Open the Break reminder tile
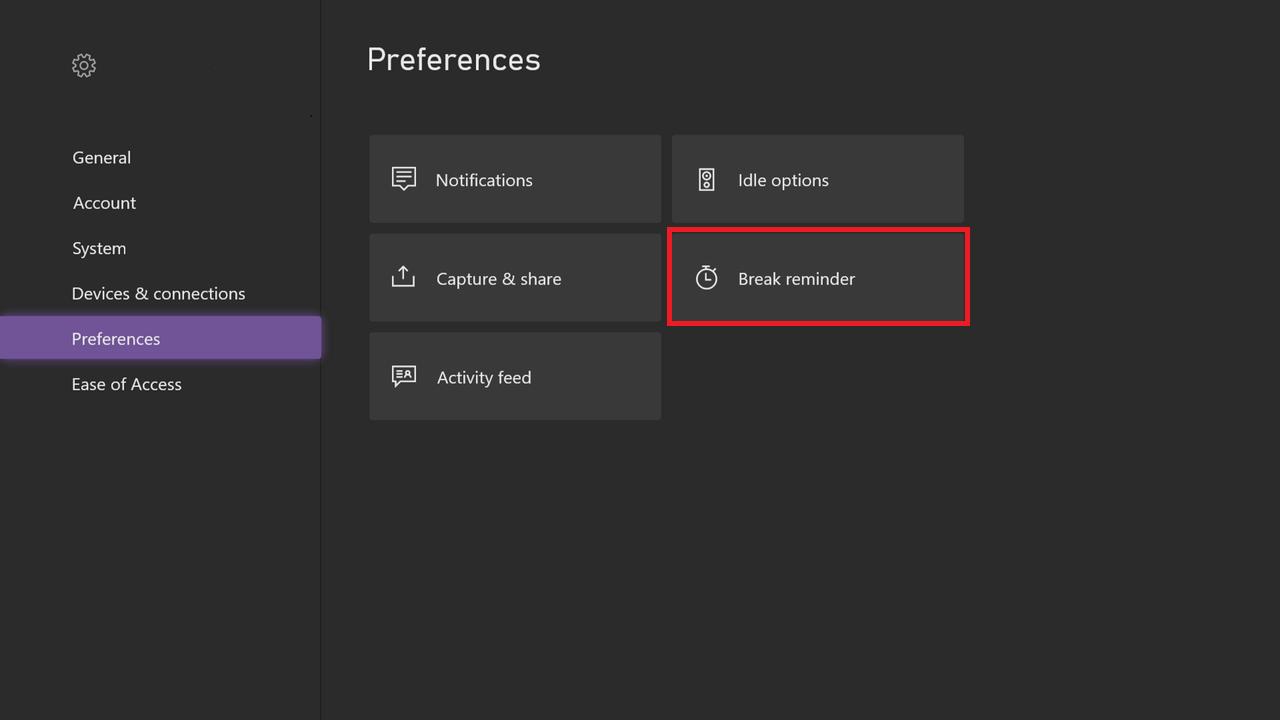Viewport: 1280px width, 720px height. click(817, 277)
